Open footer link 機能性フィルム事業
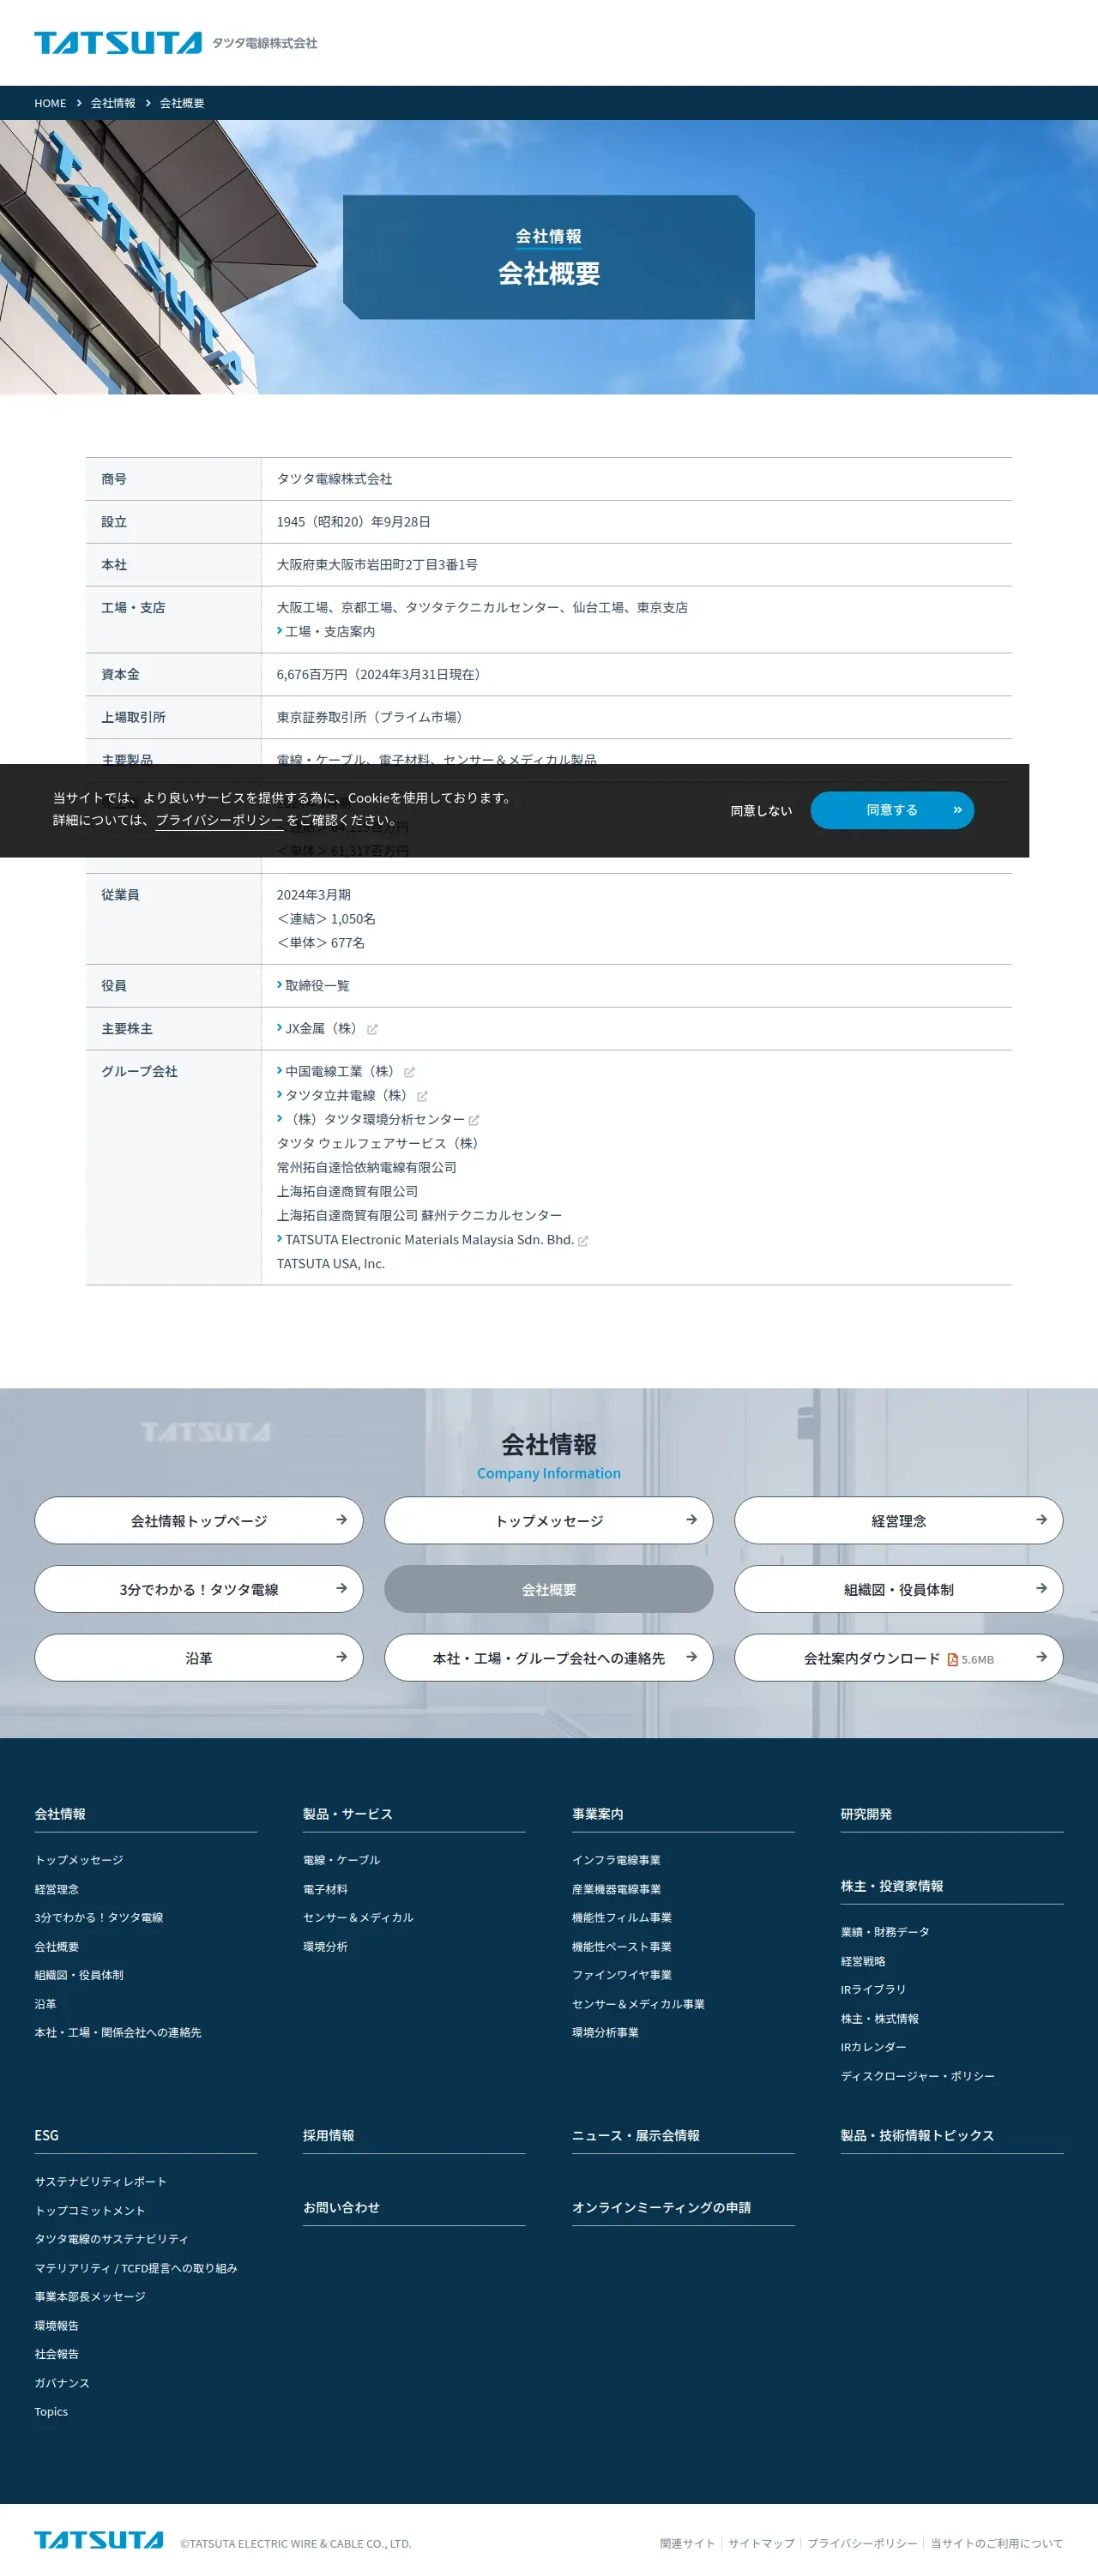Screen dimensions: 1098x2576 click(622, 1917)
